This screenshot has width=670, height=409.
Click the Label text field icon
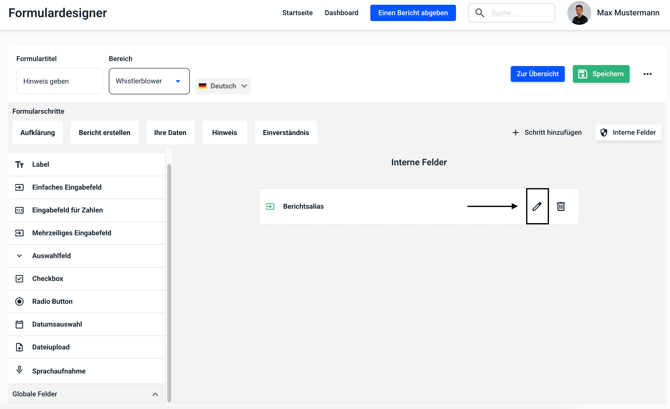point(19,164)
